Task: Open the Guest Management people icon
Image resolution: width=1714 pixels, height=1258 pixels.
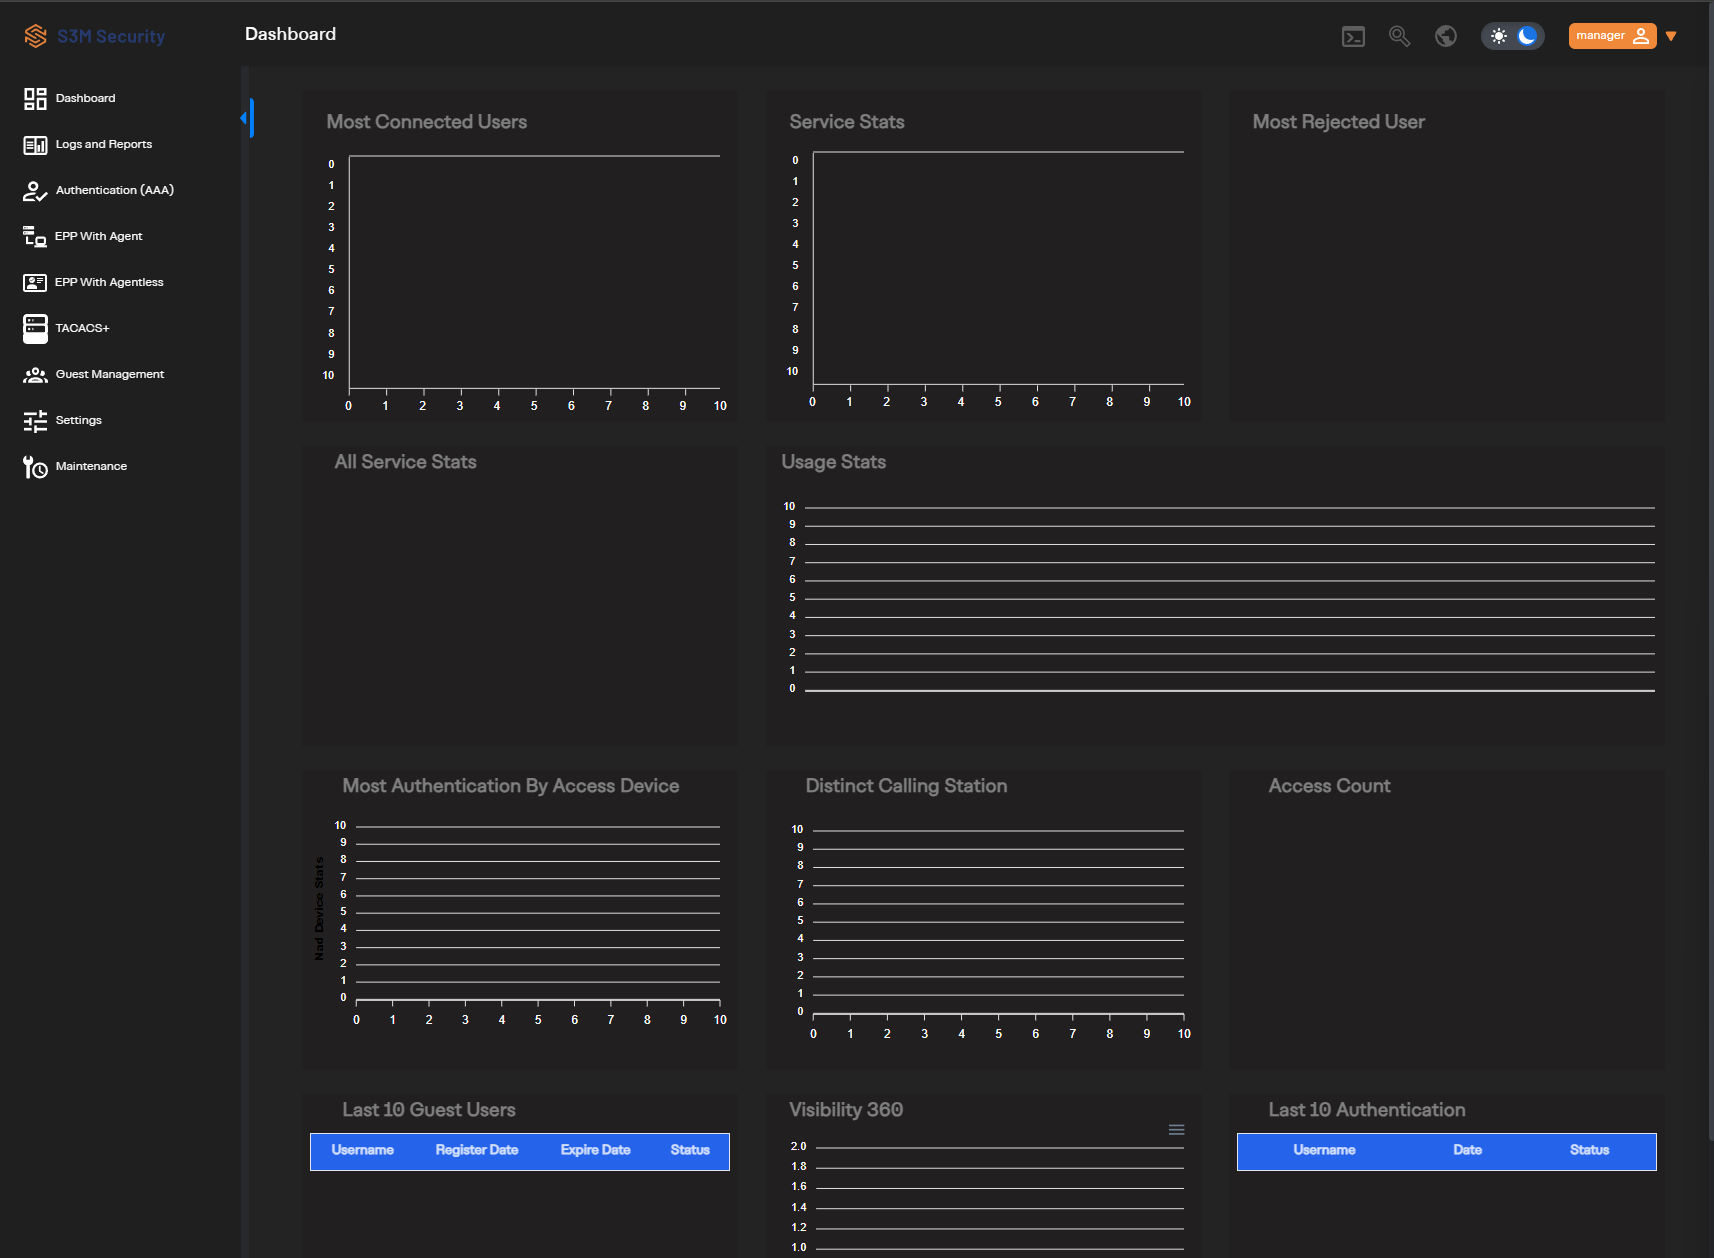Action: pos(35,375)
